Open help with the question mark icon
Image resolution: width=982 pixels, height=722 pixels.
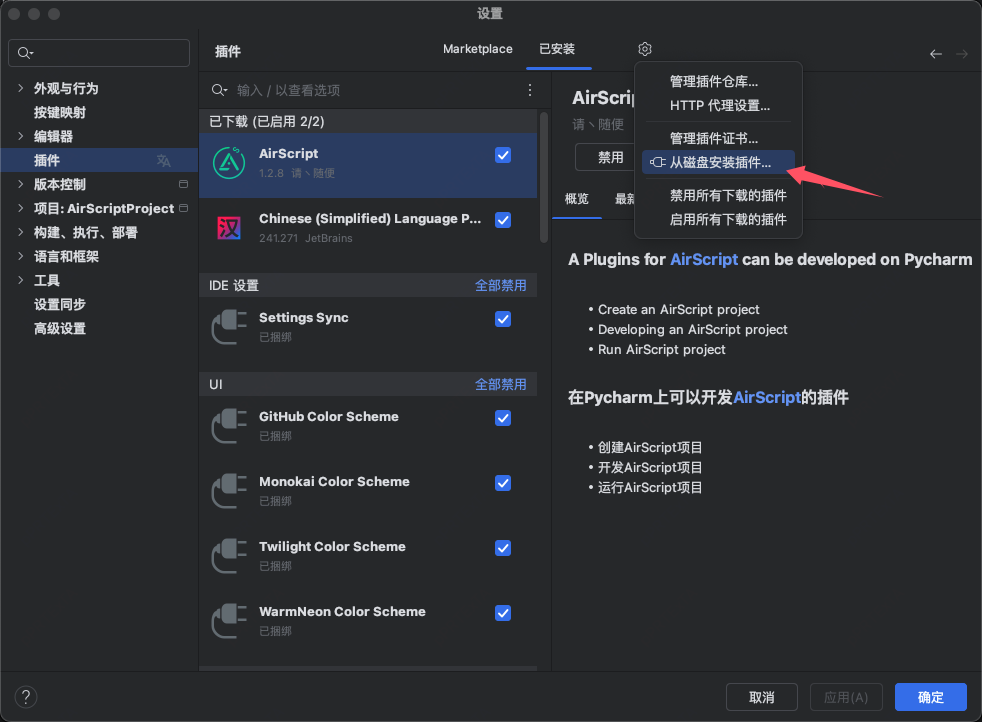coord(26,697)
